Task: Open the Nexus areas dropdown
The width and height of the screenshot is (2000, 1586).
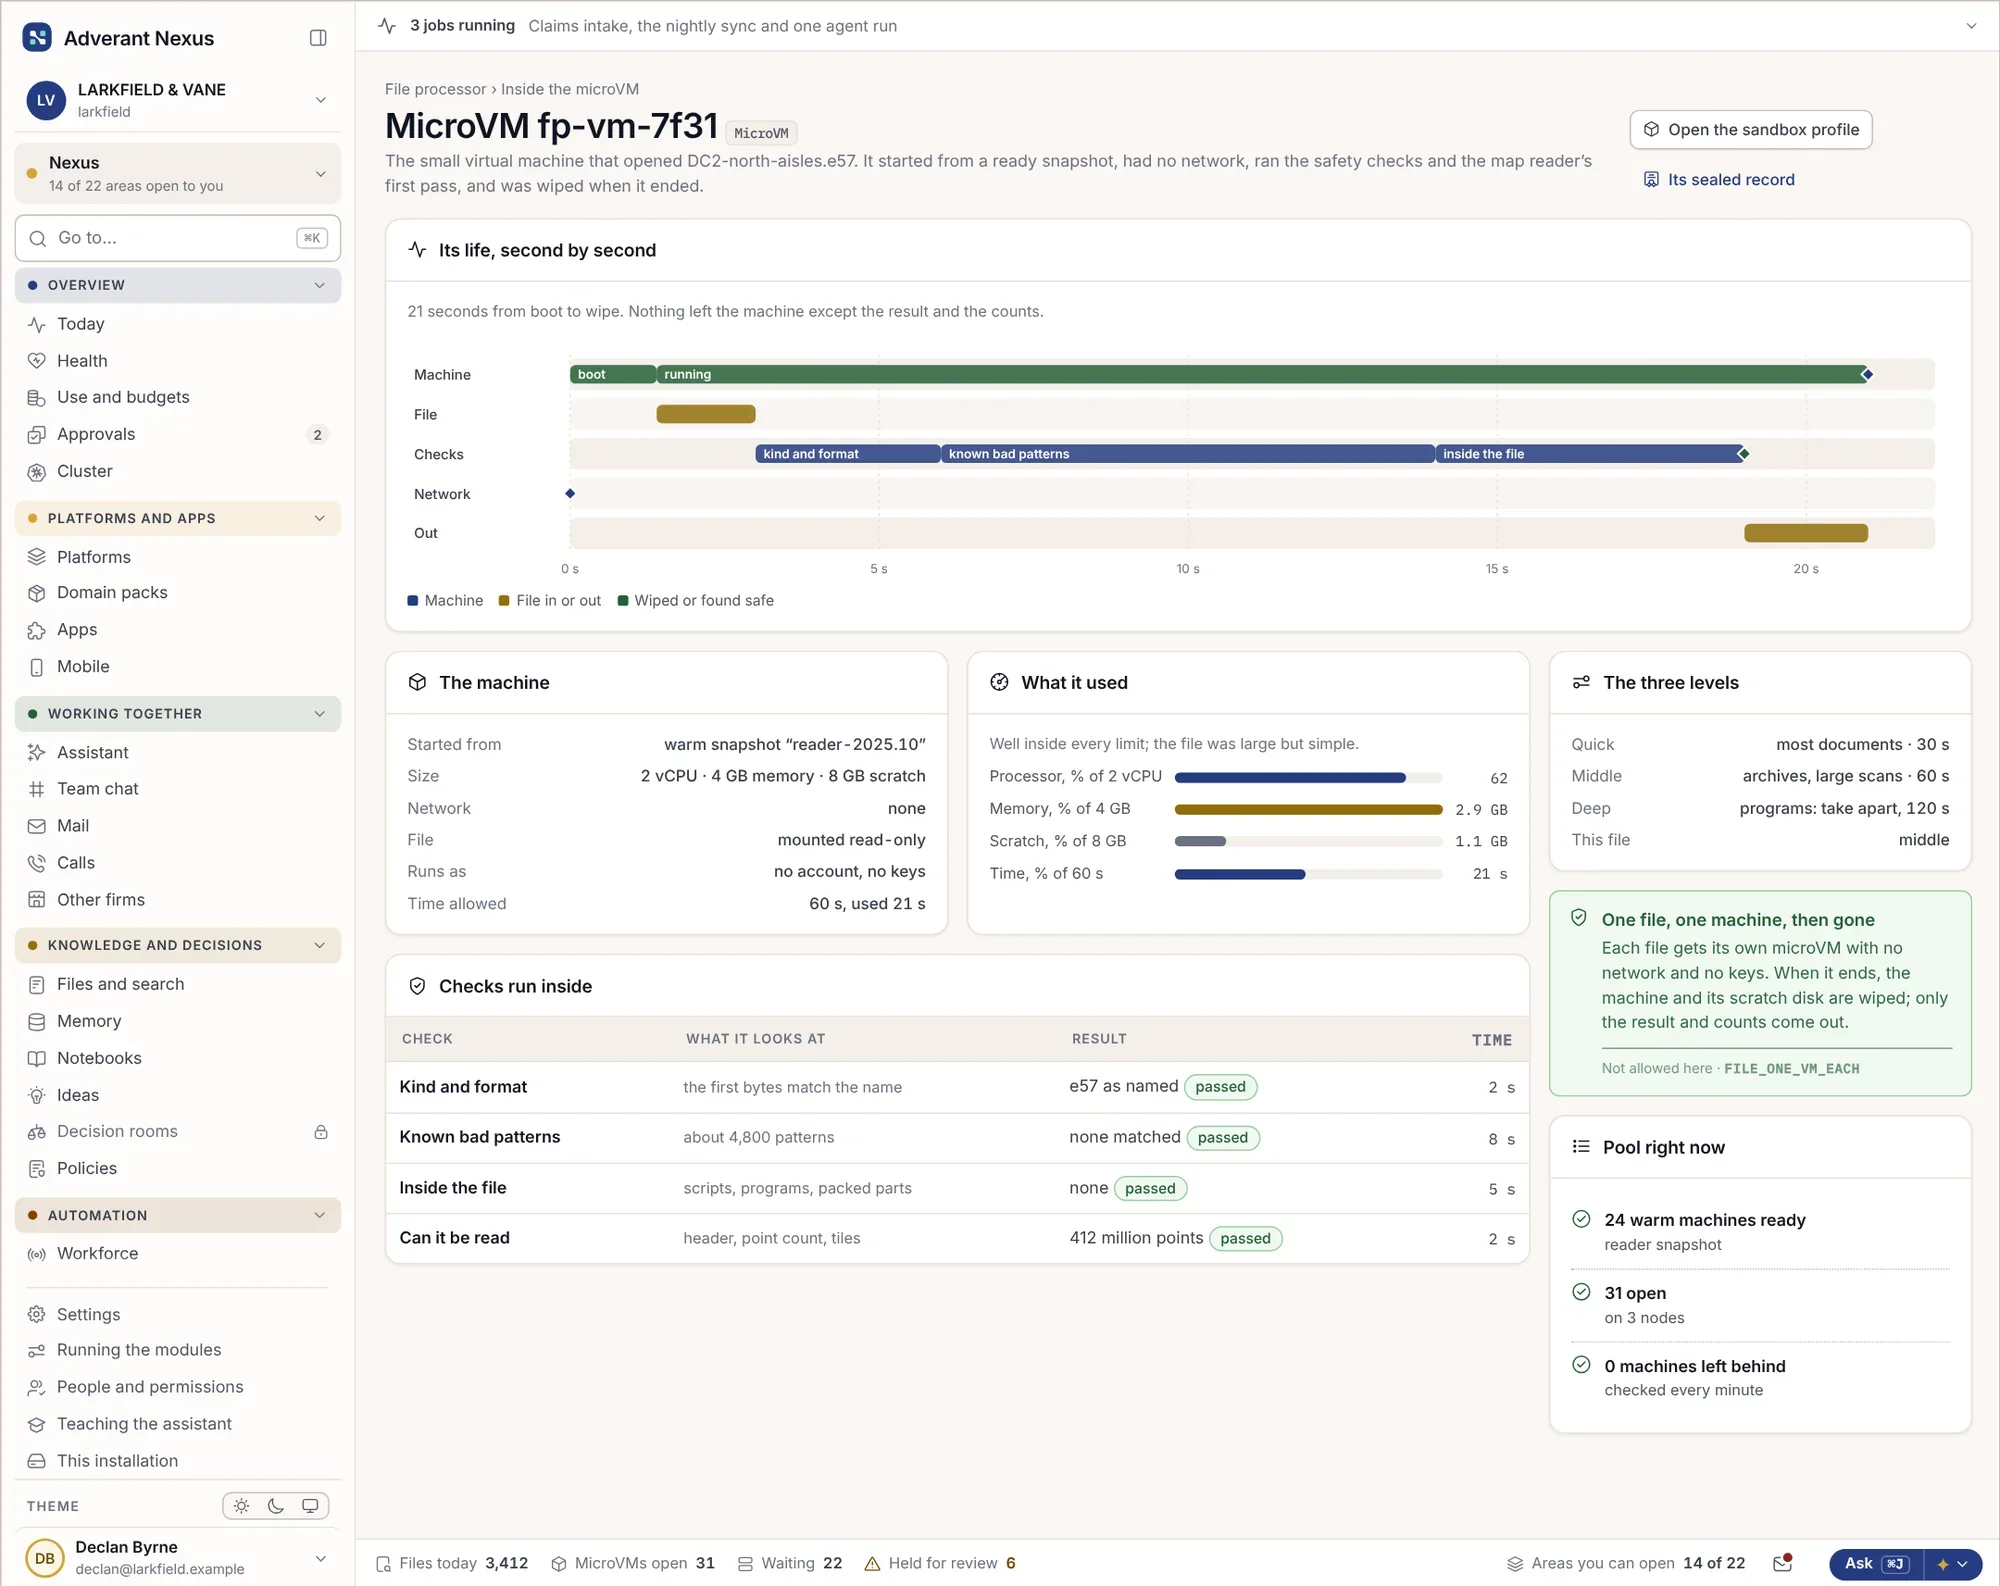Action: (x=178, y=173)
